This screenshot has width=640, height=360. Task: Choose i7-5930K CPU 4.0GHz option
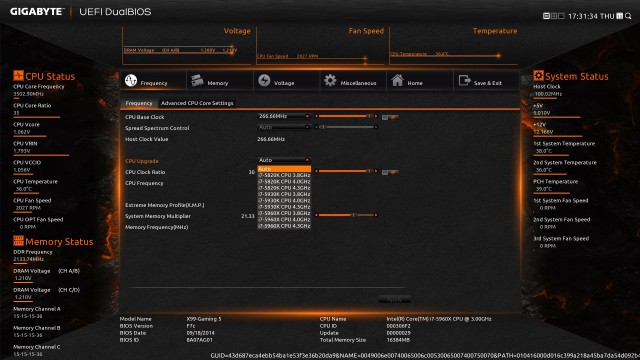(x=284, y=200)
